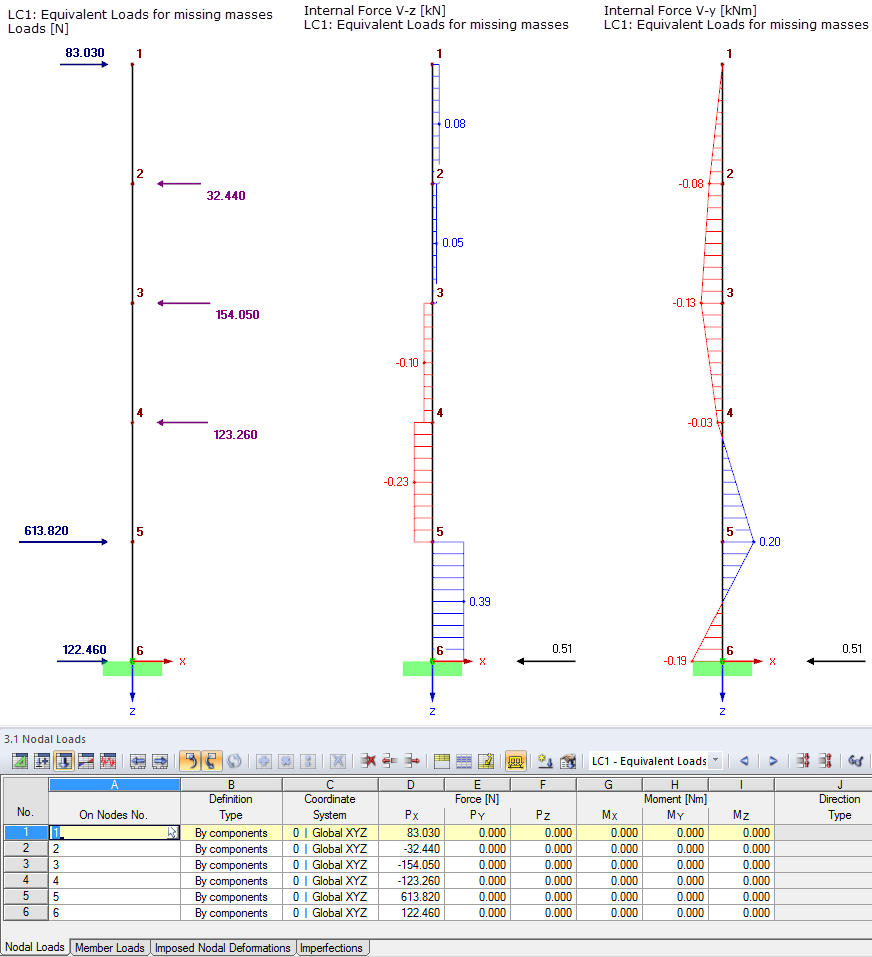Viewport: 872px width, 957px height.
Task: Select row header number 3
Action: [26, 864]
